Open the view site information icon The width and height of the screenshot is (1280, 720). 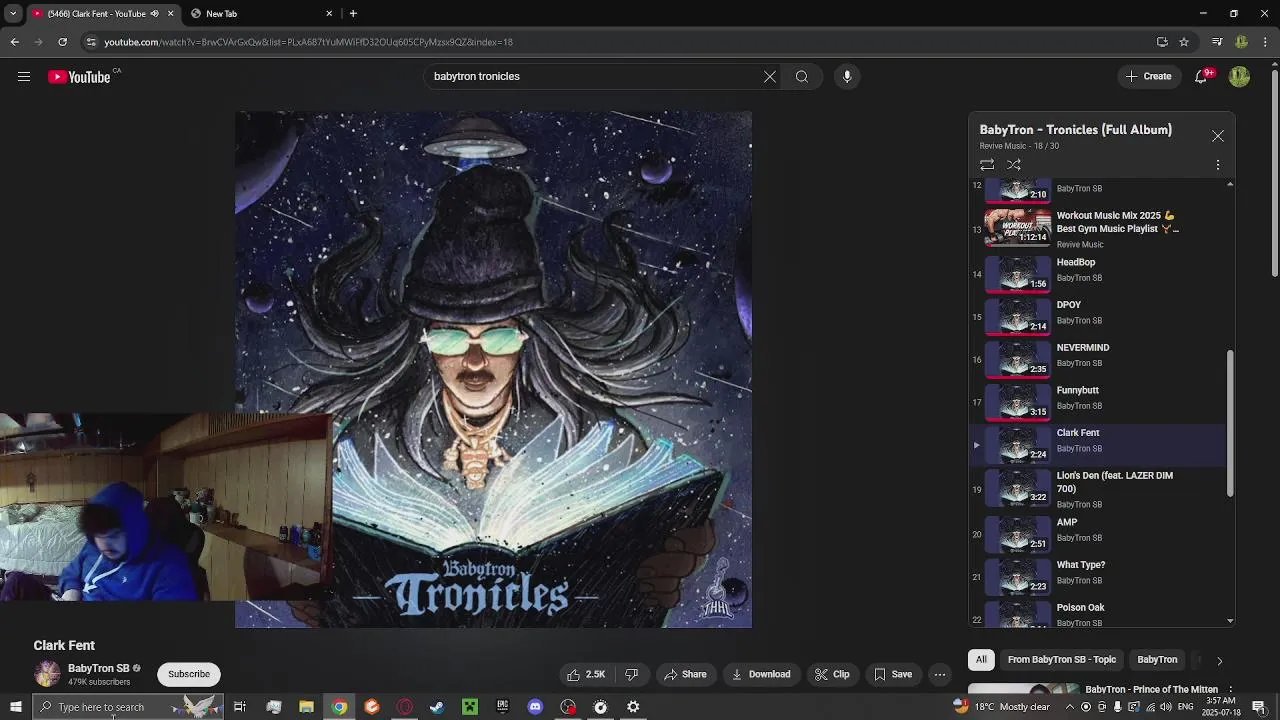91,42
